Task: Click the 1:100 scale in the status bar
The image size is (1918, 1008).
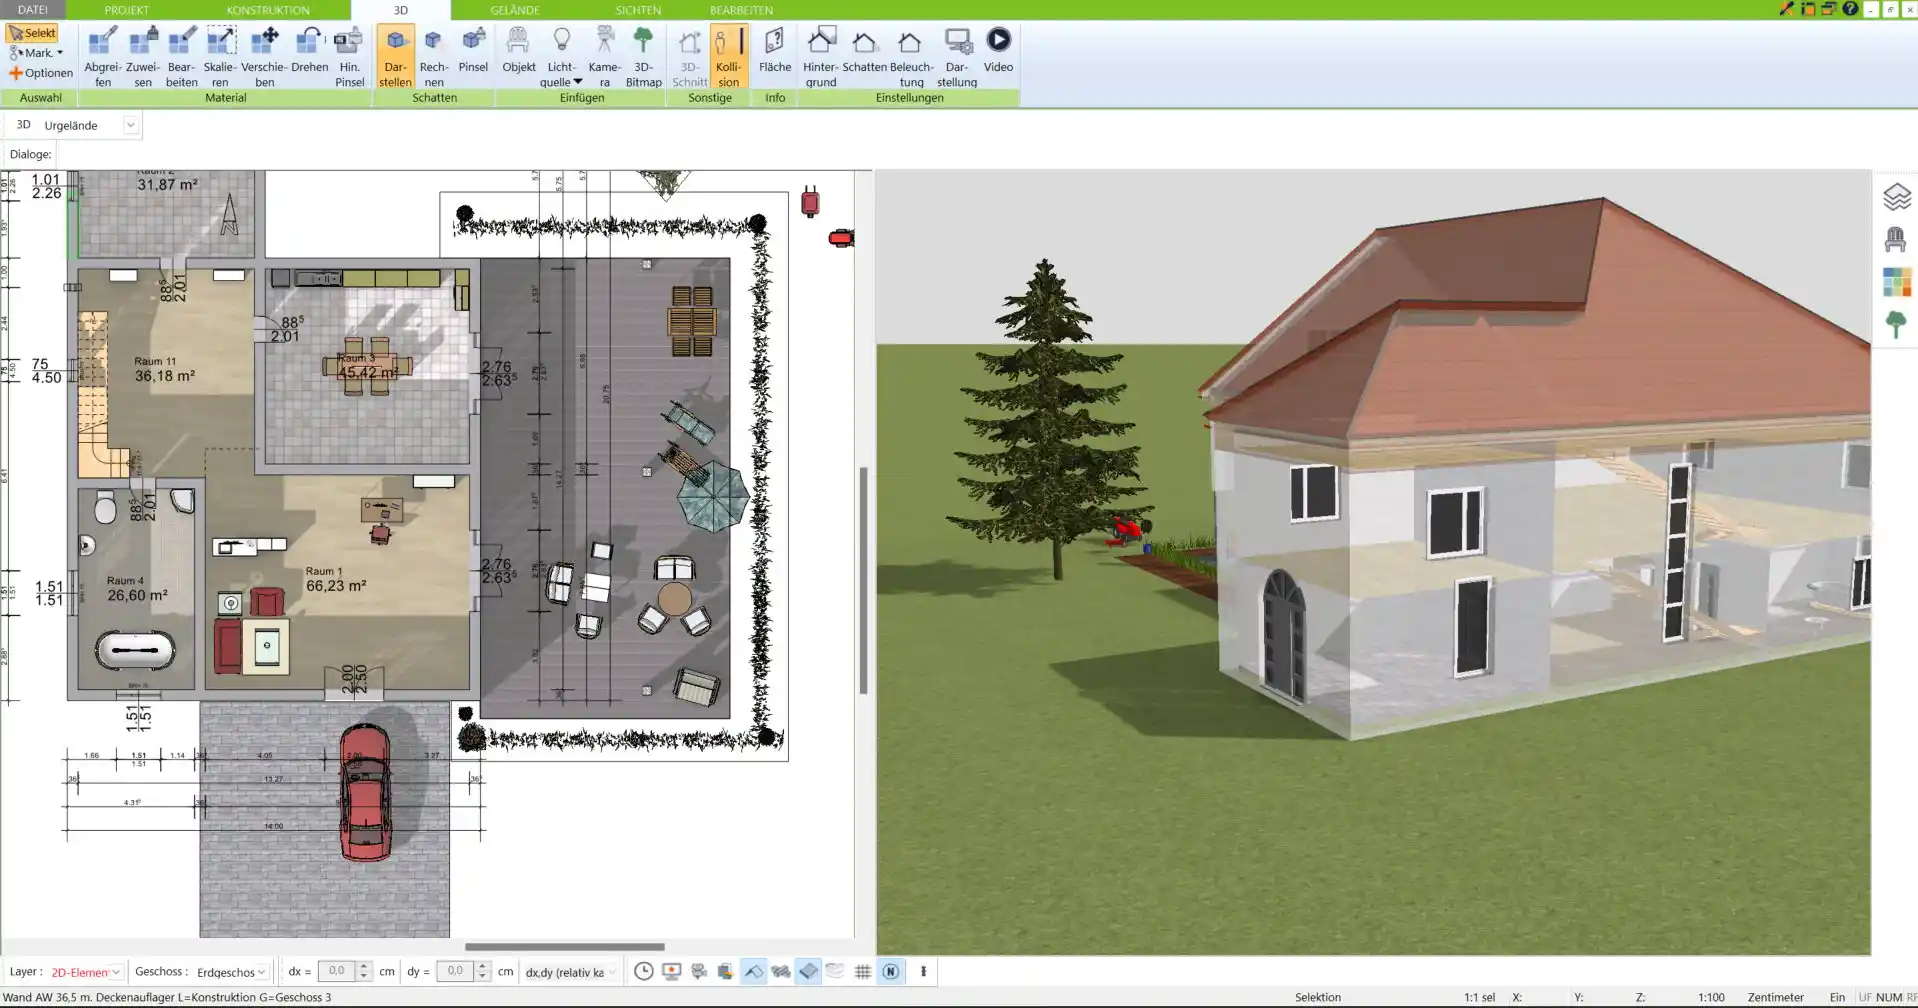Action: point(1711,997)
